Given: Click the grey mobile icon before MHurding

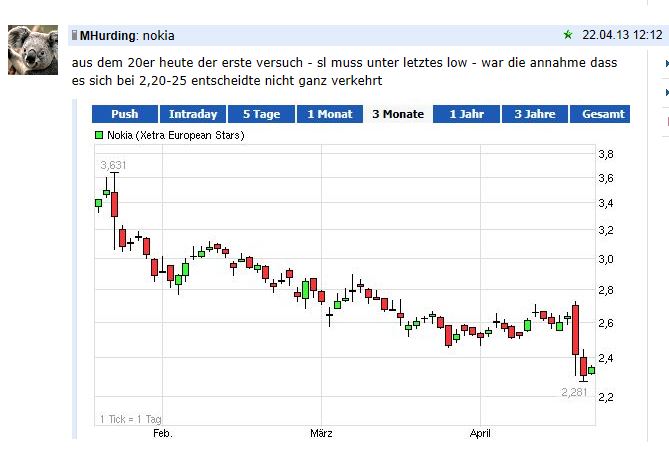Looking at the screenshot, I should (x=75, y=35).
